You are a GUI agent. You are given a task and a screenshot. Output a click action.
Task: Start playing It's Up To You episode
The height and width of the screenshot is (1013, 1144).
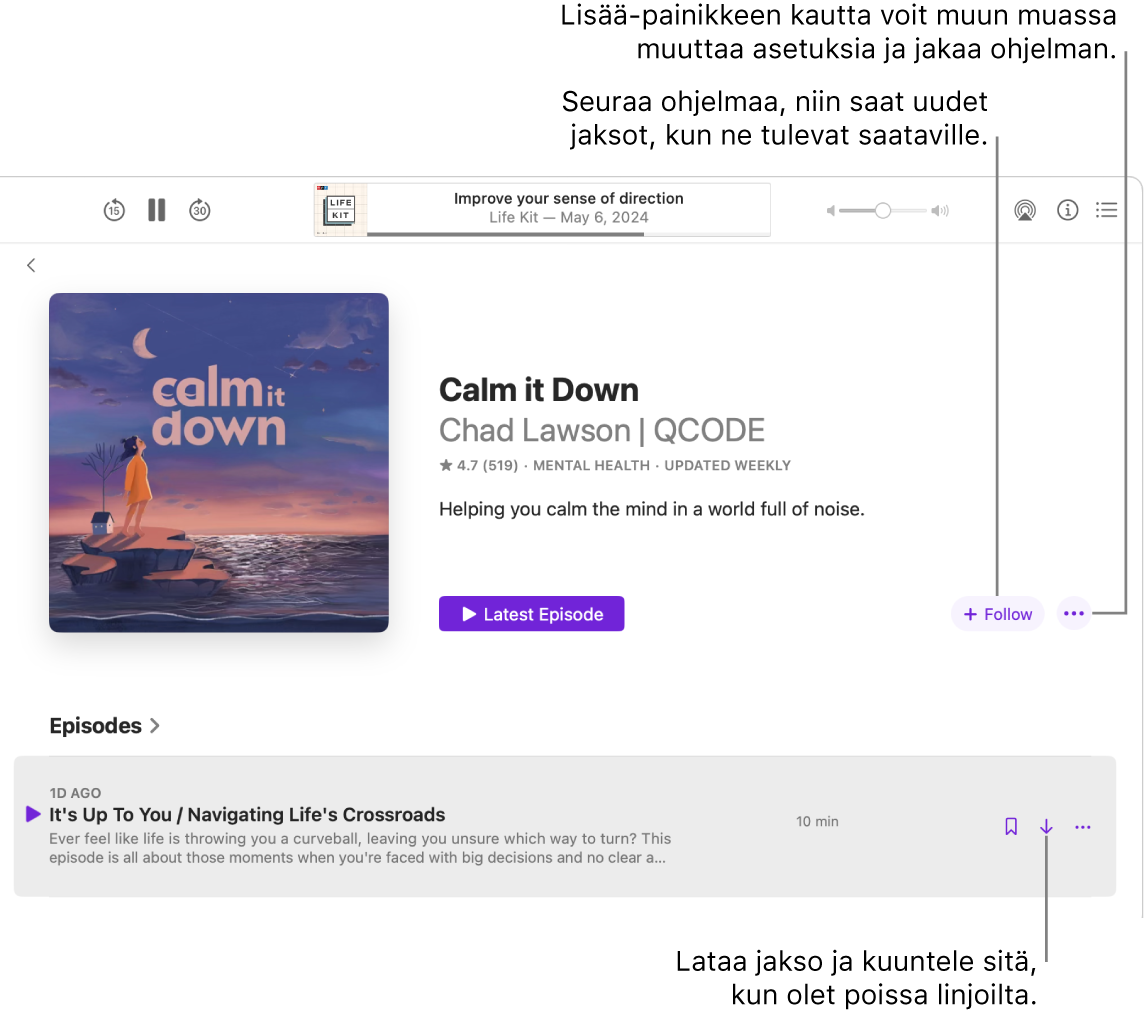(31, 814)
